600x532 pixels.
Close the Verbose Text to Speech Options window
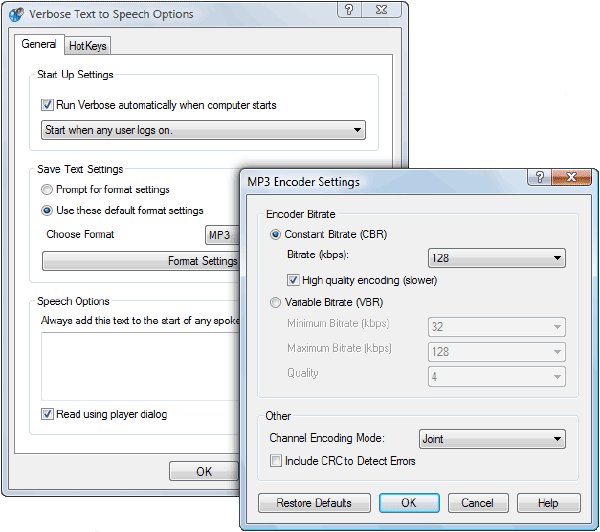point(382,10)
